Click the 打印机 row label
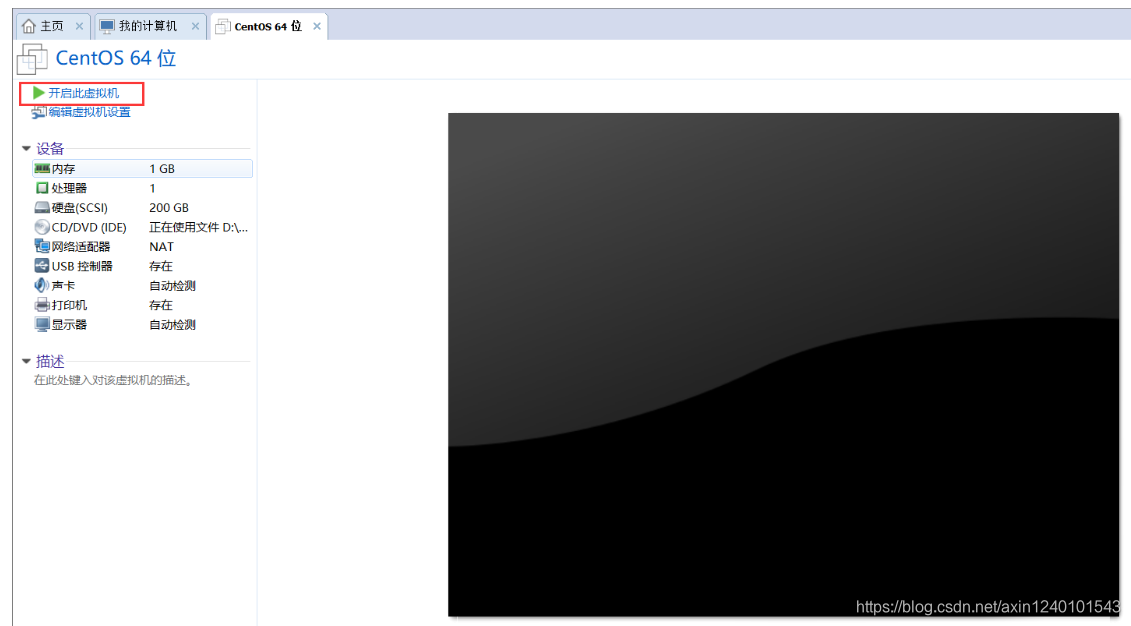This screenshot has height=626, width=1131. (69, 305)
